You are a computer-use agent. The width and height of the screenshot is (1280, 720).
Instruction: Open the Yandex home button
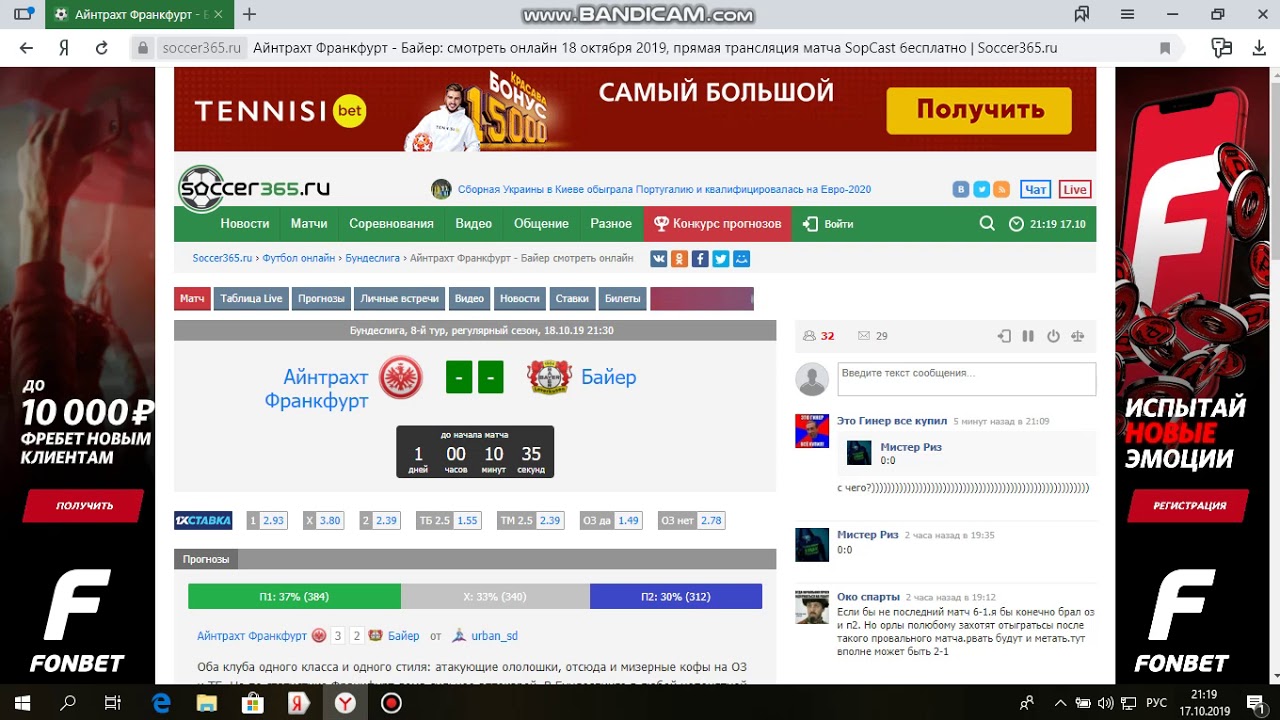64,48
